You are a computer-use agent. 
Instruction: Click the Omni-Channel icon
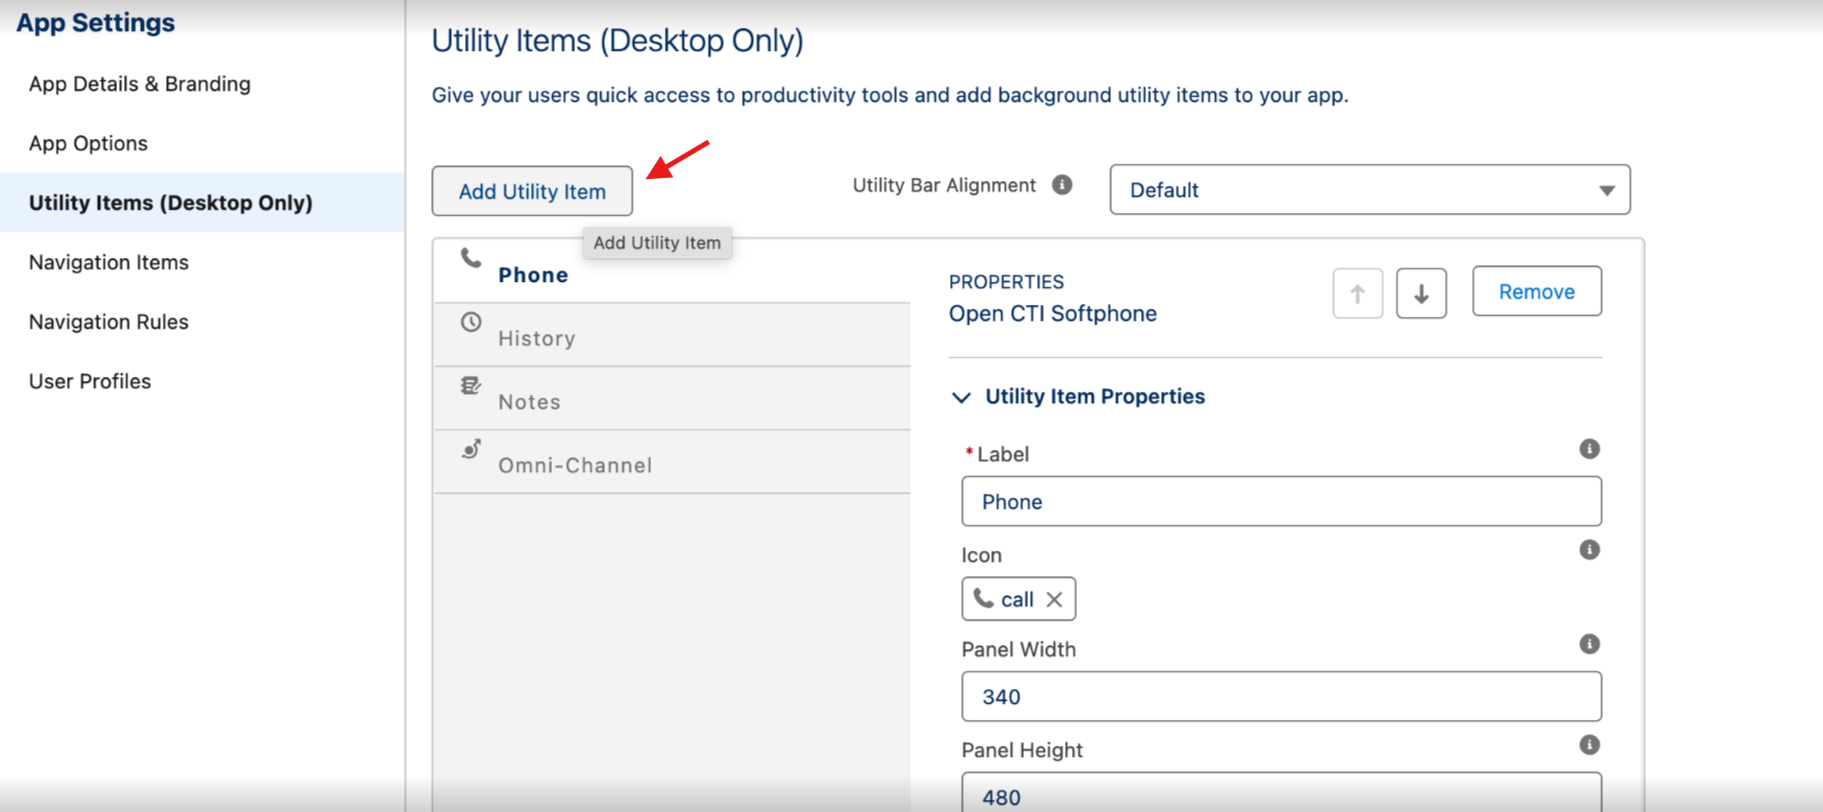click(x=471, y=449)
